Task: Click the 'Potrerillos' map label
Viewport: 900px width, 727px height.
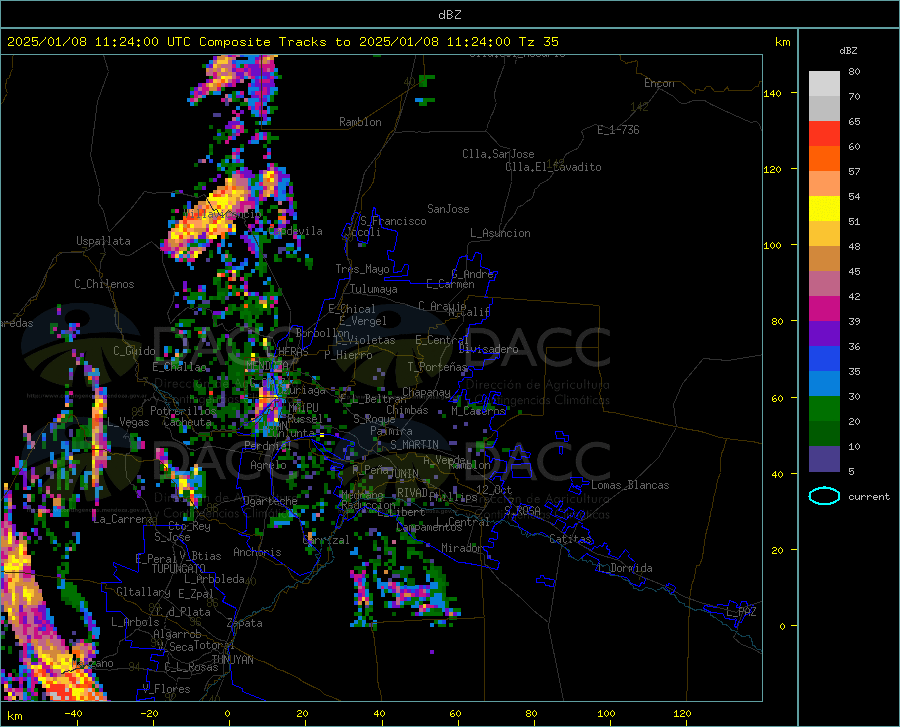Action: (x=183, y=411)
